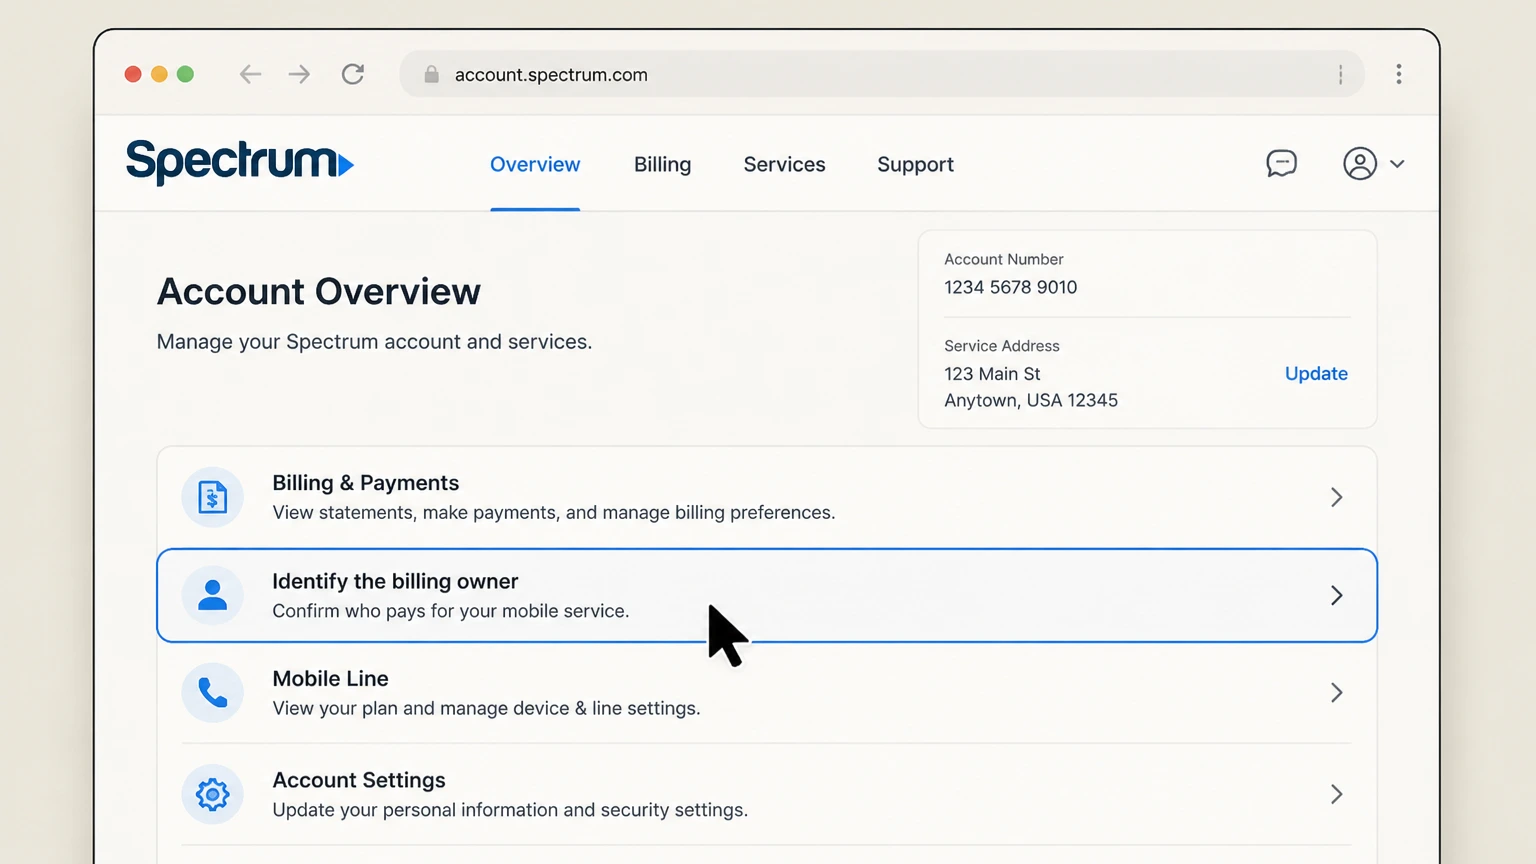Click 'View your plan and manage device' description

tap(486, 708)
